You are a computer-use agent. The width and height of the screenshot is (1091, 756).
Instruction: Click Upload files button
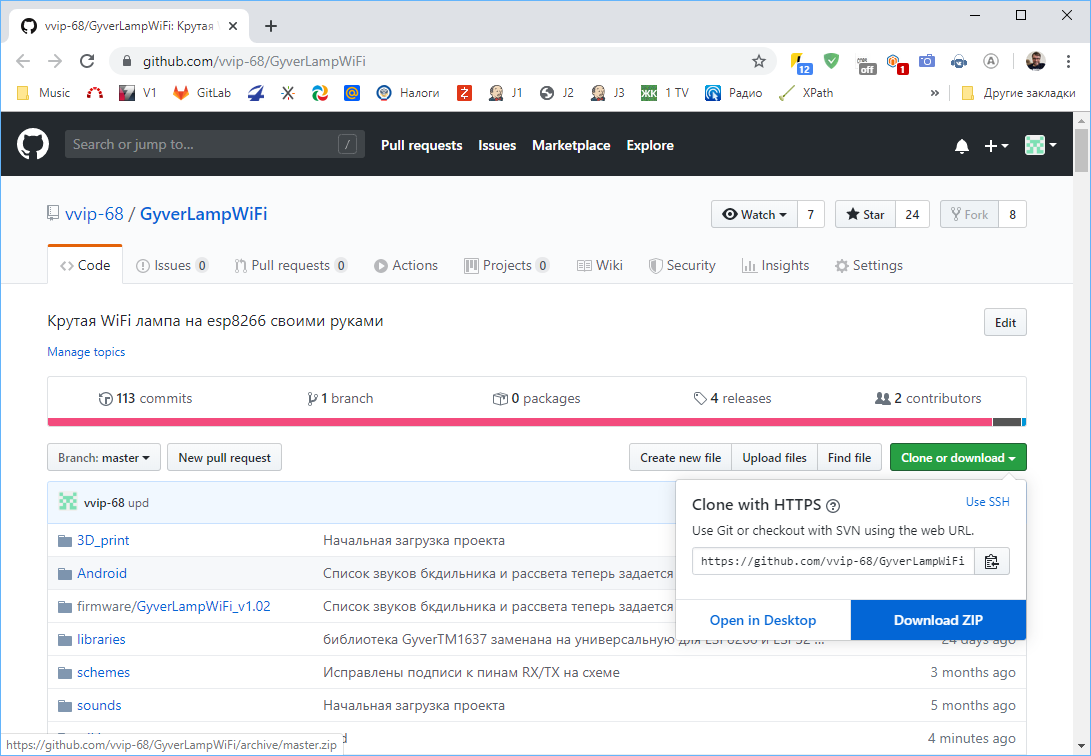coord(774,458)
